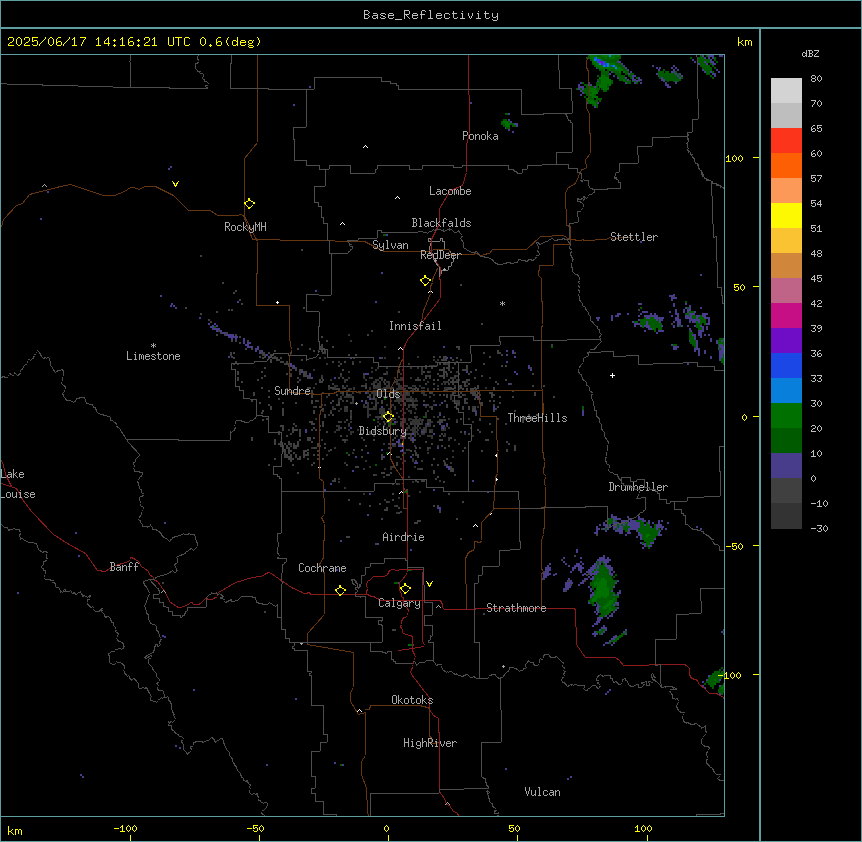This screenshot has width=862, height=842.
Task: Click the dBZ legend heading
Action: 810,54
